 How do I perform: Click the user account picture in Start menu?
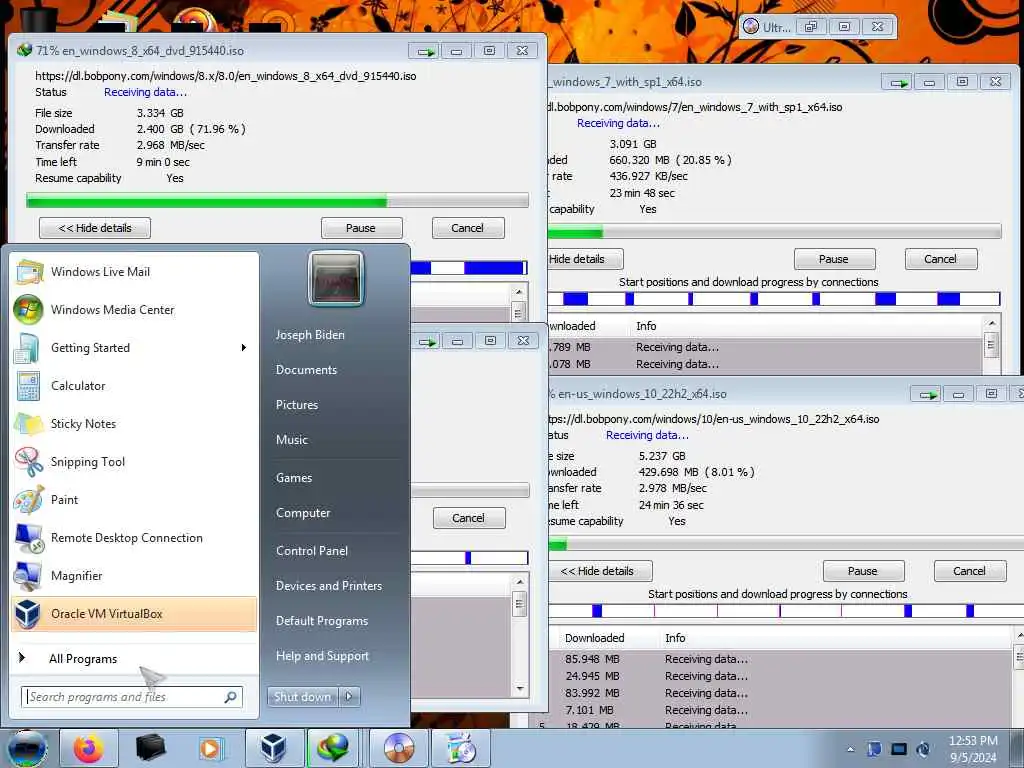336,278
